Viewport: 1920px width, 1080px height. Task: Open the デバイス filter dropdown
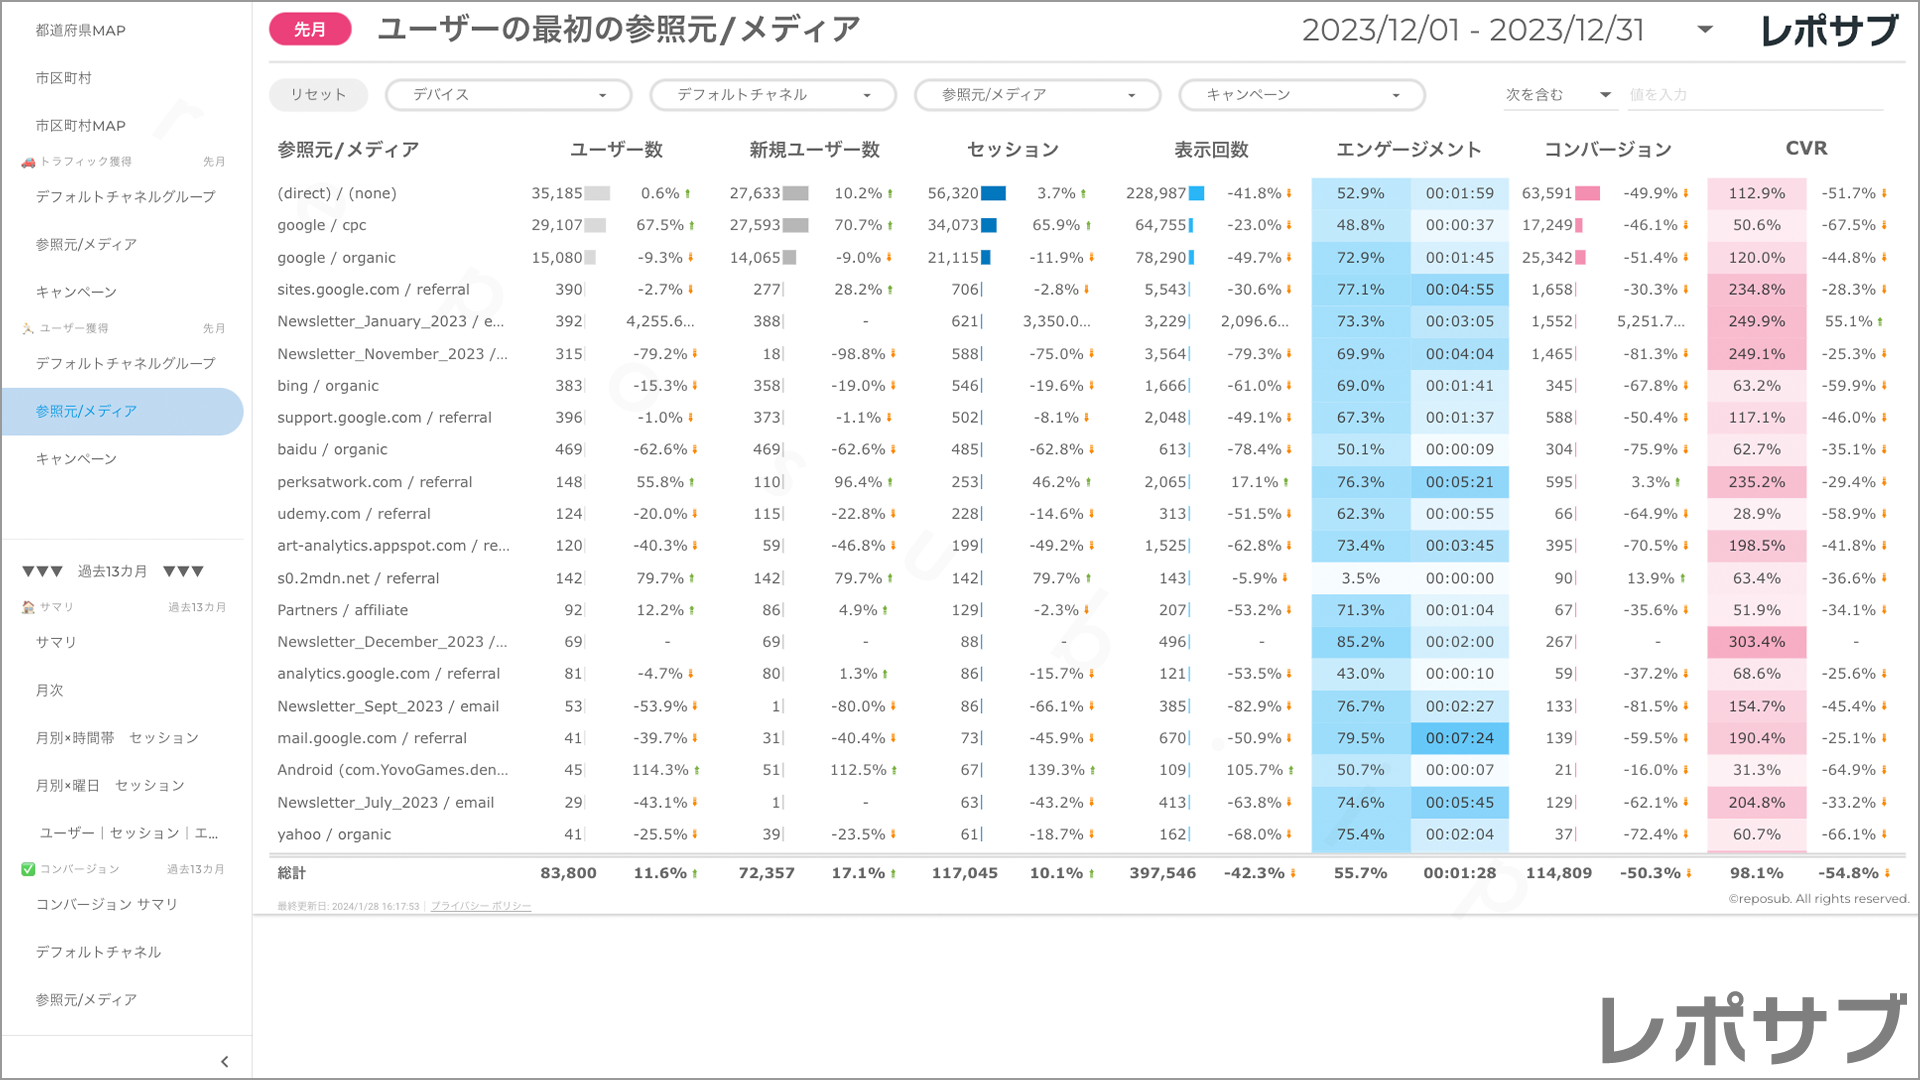508,95
